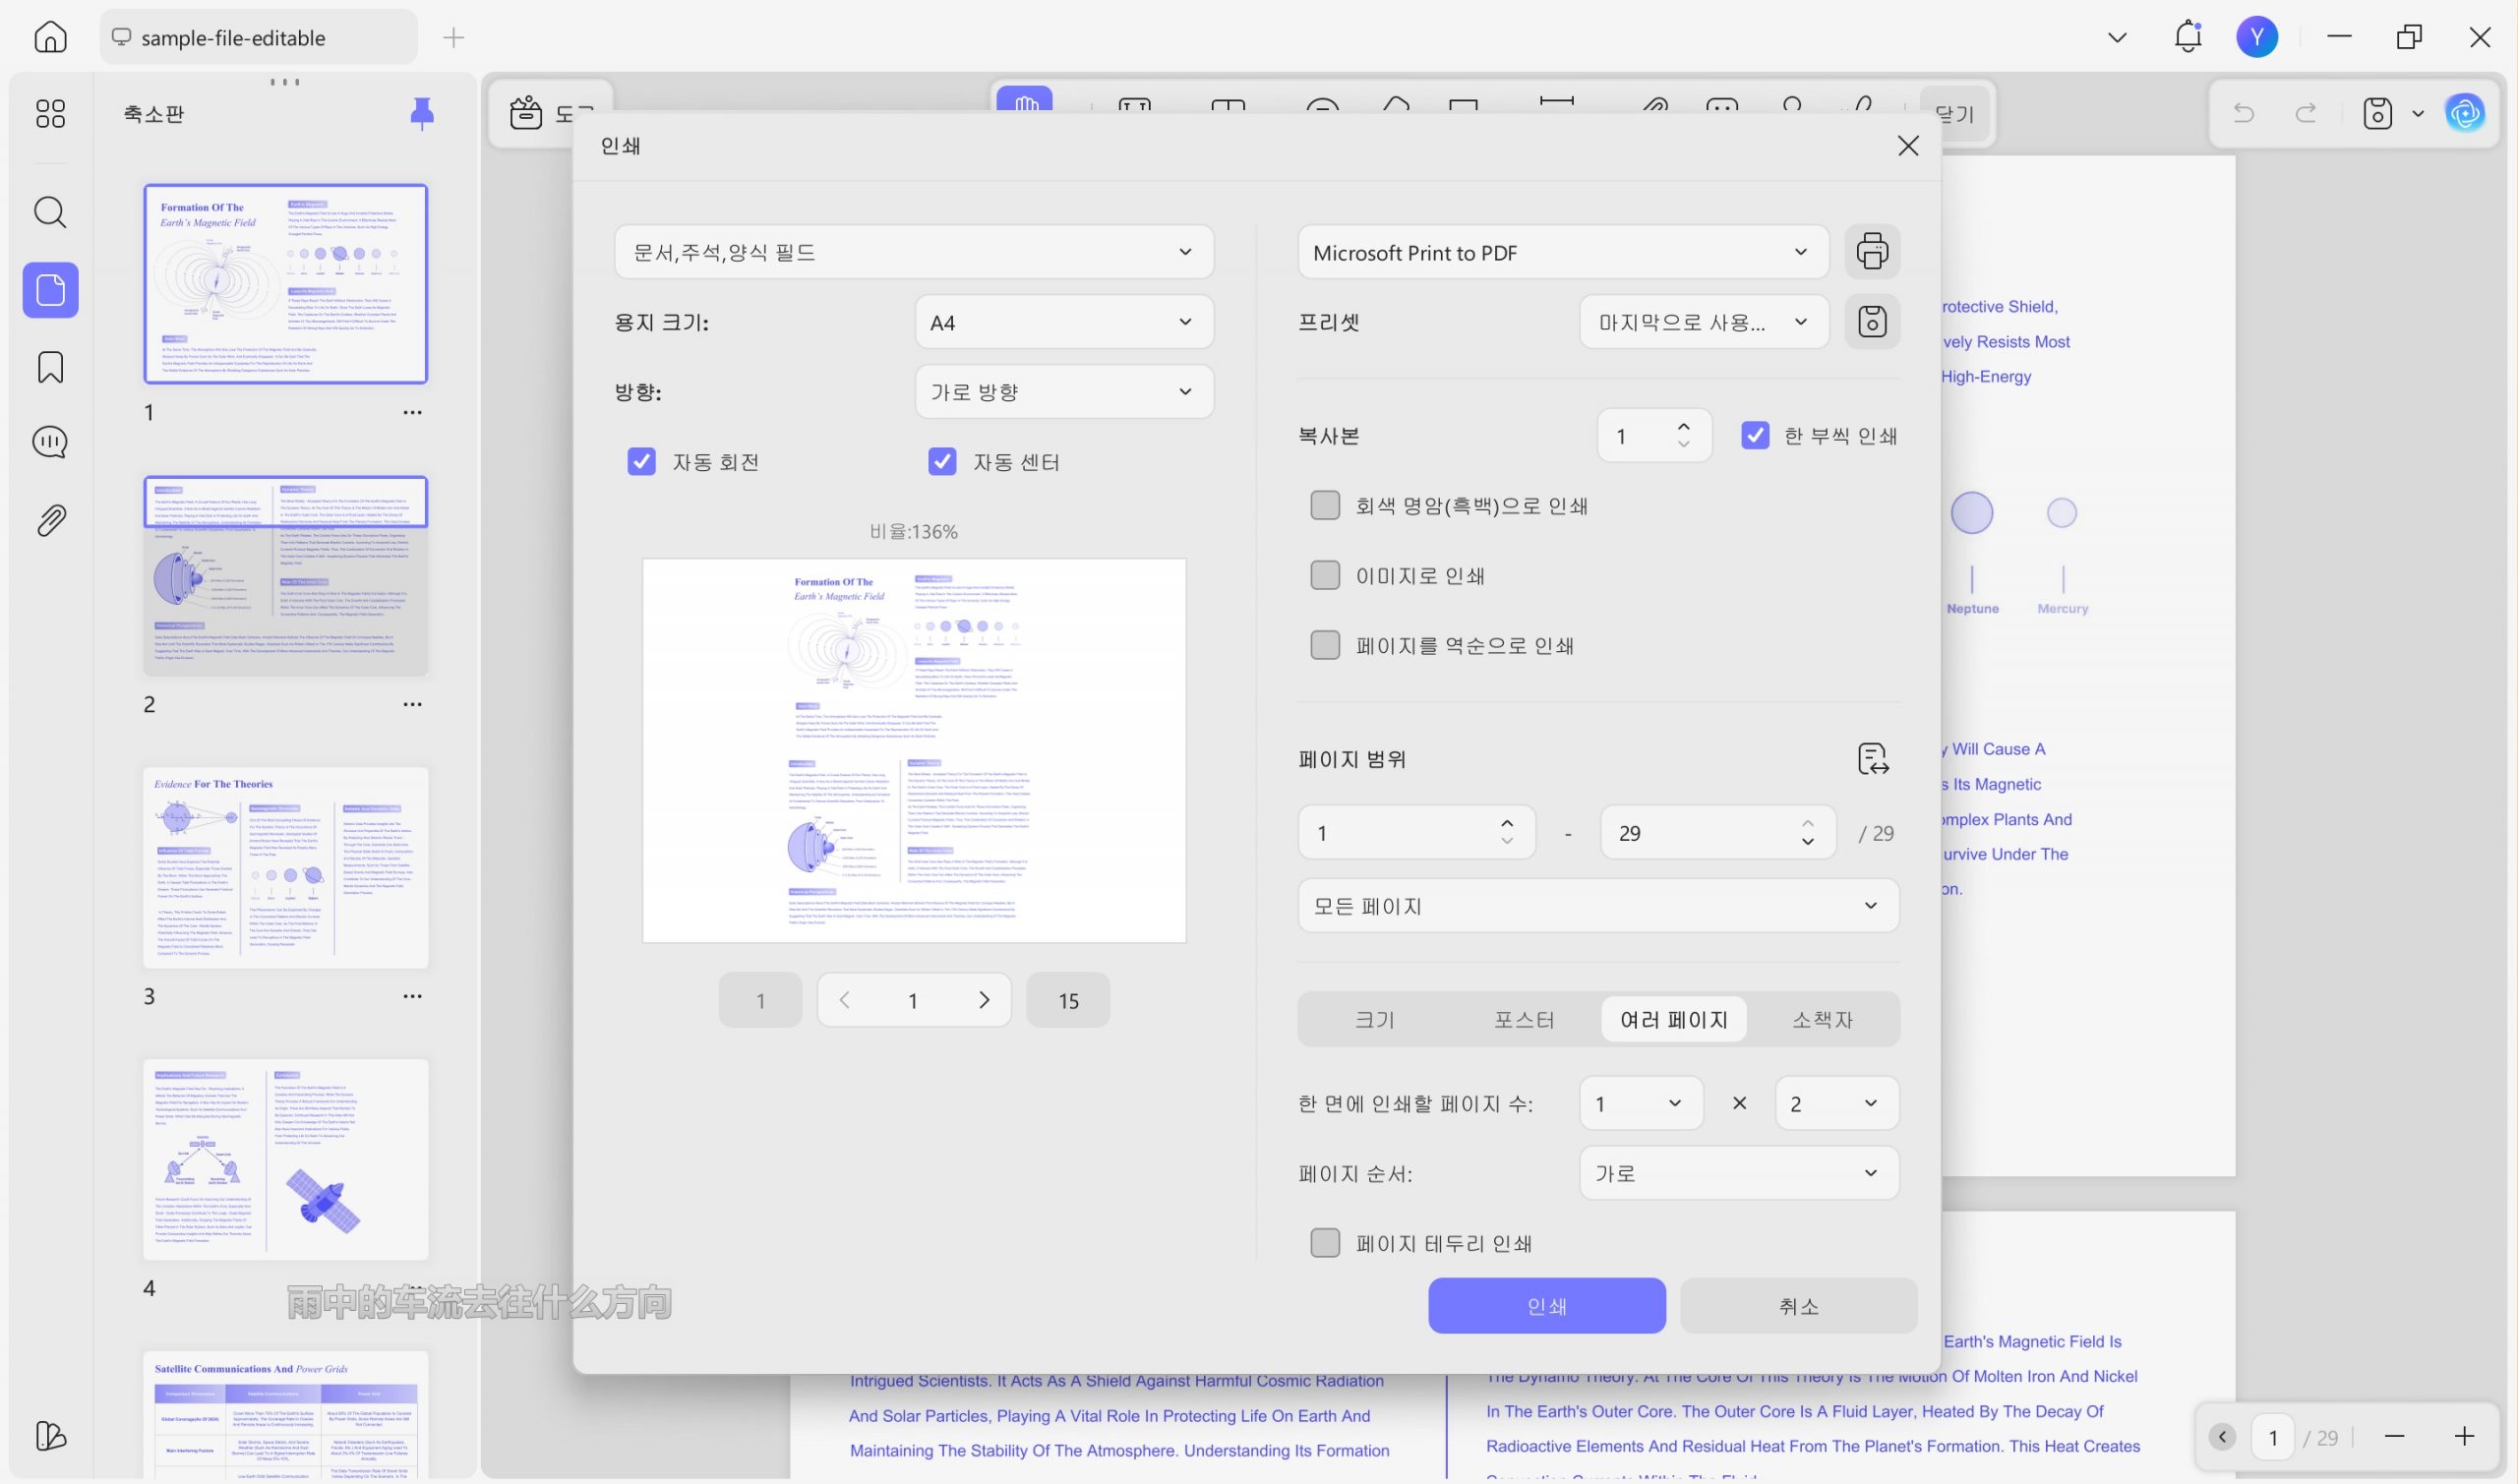Expand the 모든 페이지 dropdown

pos(1597,906)
